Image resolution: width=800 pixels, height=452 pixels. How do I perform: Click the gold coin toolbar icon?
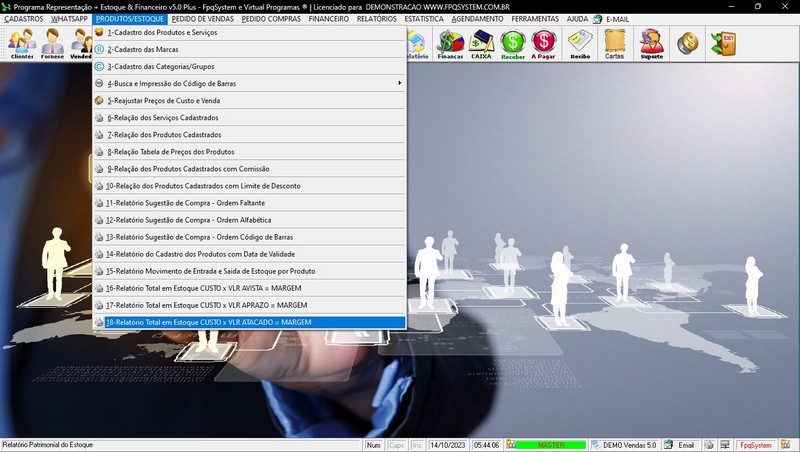[687, 43]
